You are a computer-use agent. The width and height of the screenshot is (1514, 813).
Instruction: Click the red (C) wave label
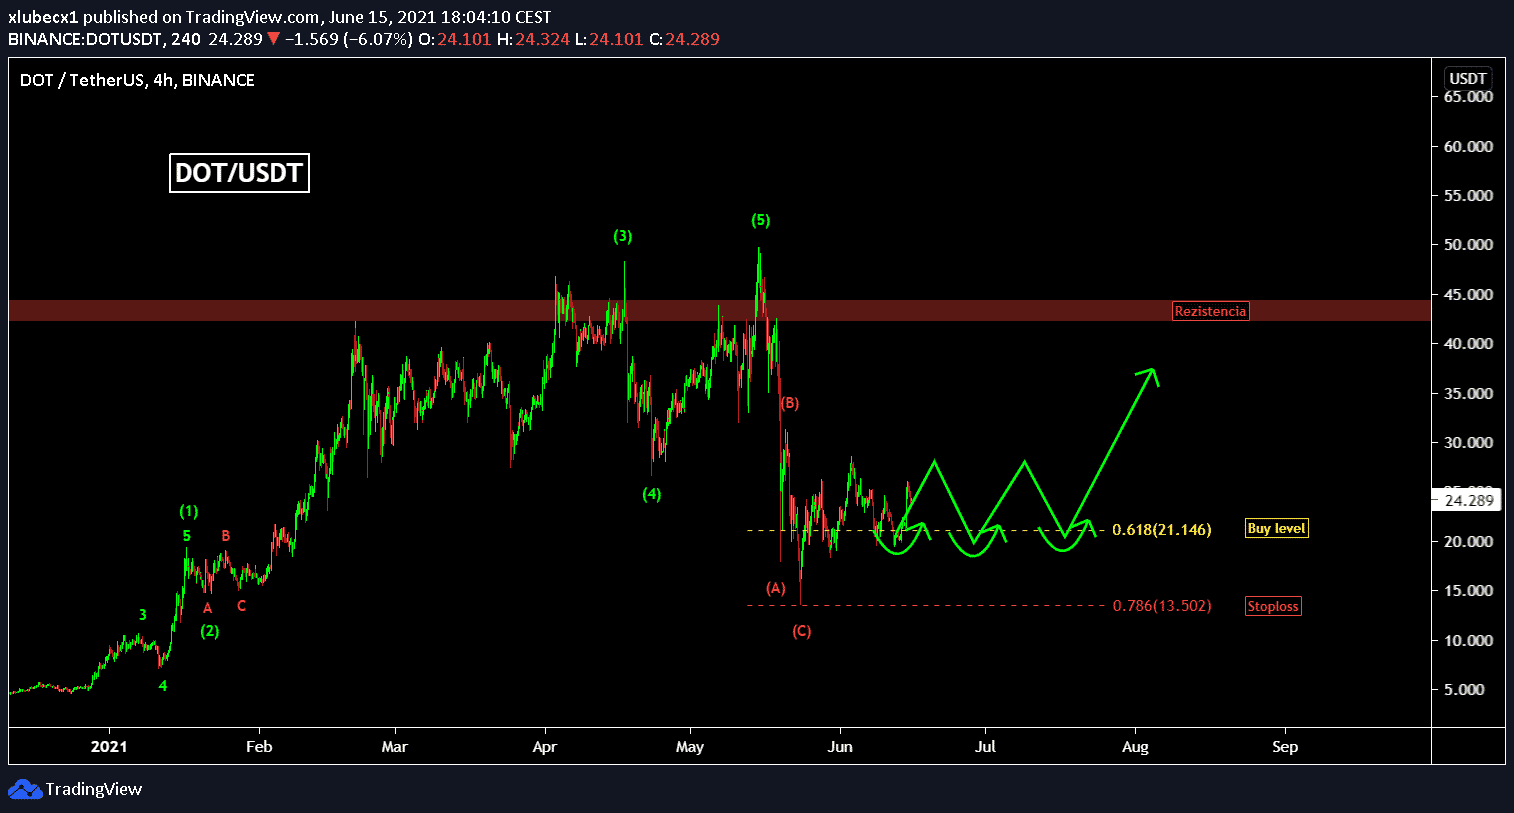(802, 631)
